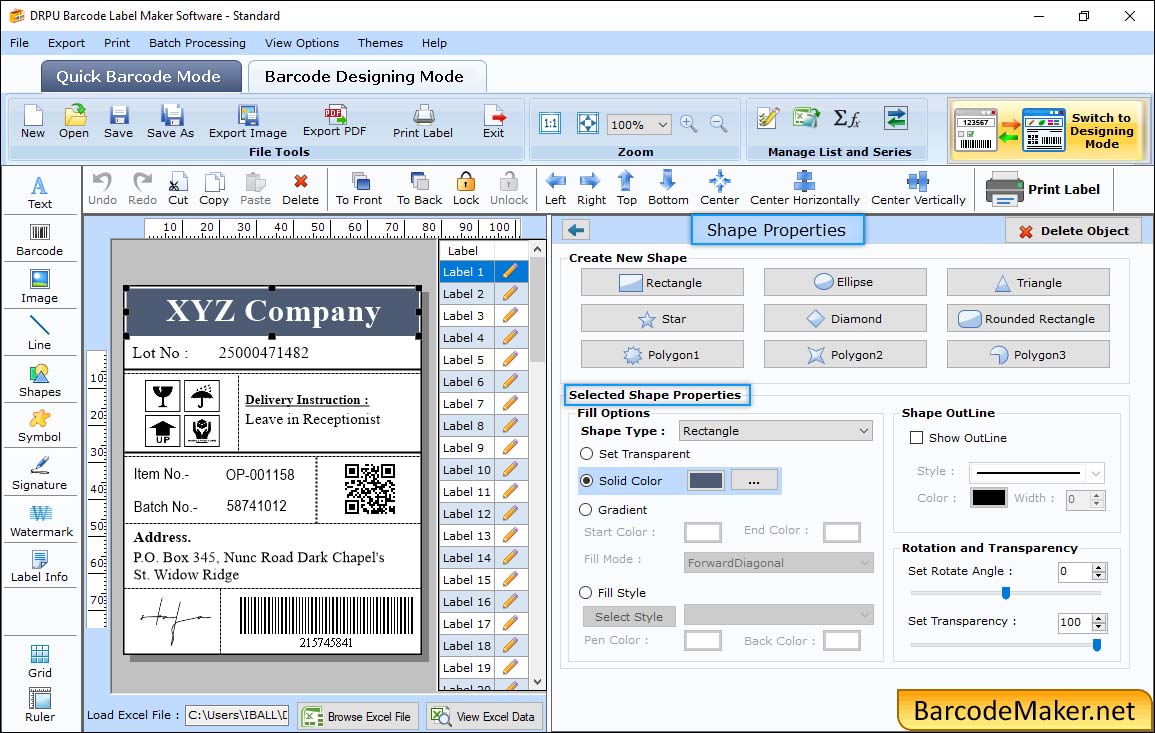Edit Label 10 using its pencil icon
The height and width of the screenshot is (733, 1155).
click(x=510, y=470)
